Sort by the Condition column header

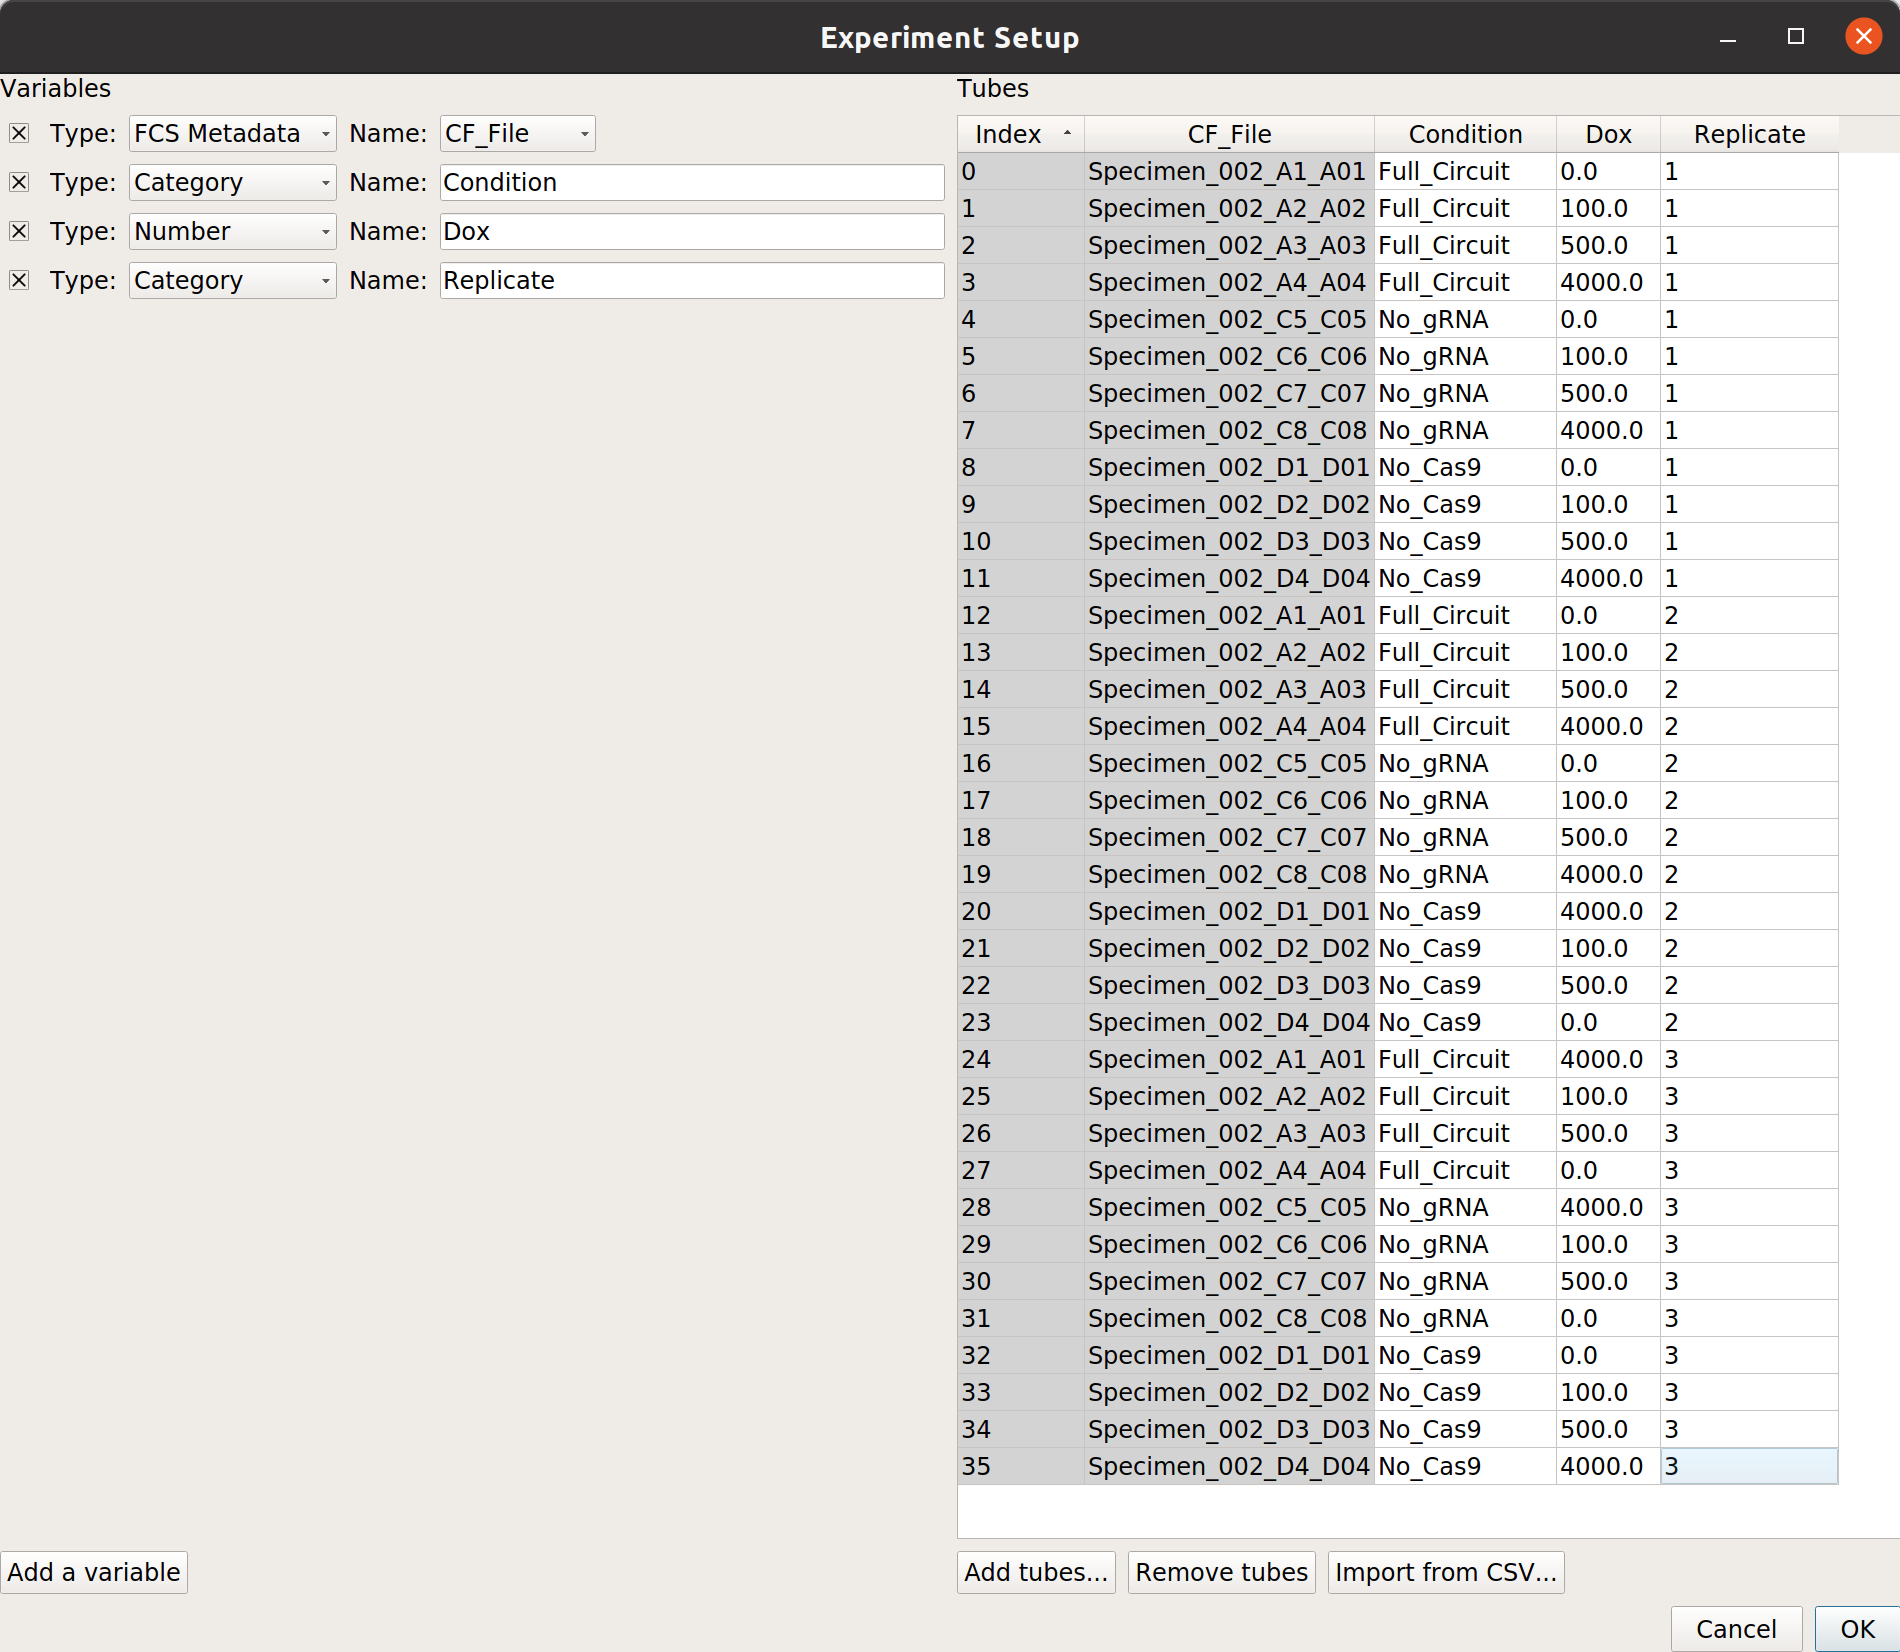[1465, 134]
